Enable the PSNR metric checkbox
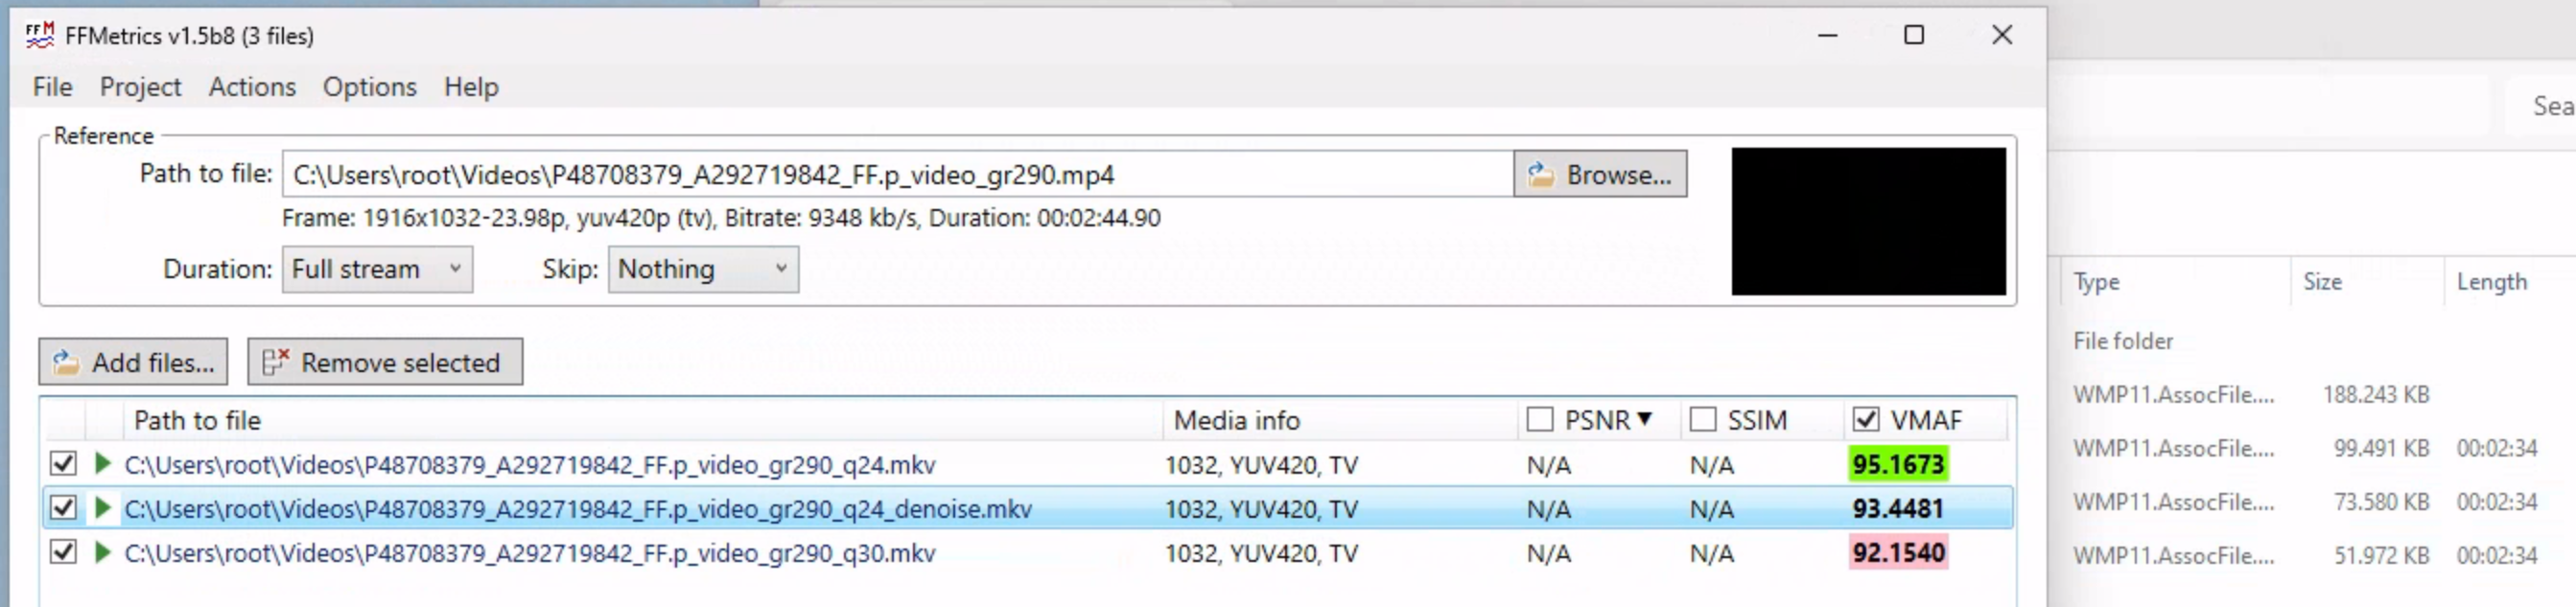The width and height of the screenshot is (2576, 607). (1540, 419)
